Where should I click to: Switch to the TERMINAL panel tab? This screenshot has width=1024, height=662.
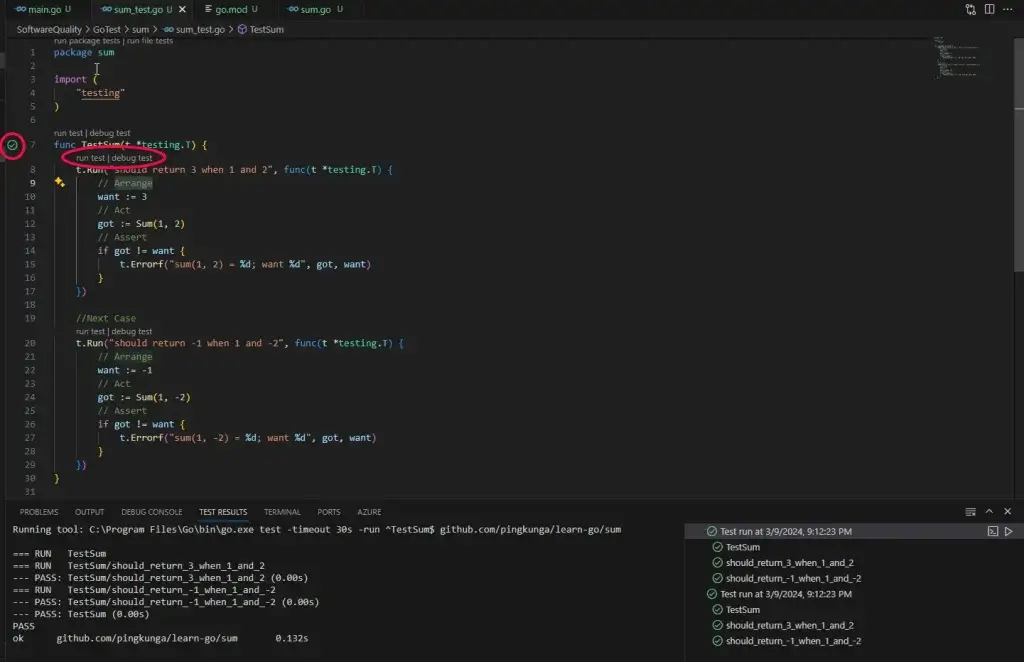[282, 512]
